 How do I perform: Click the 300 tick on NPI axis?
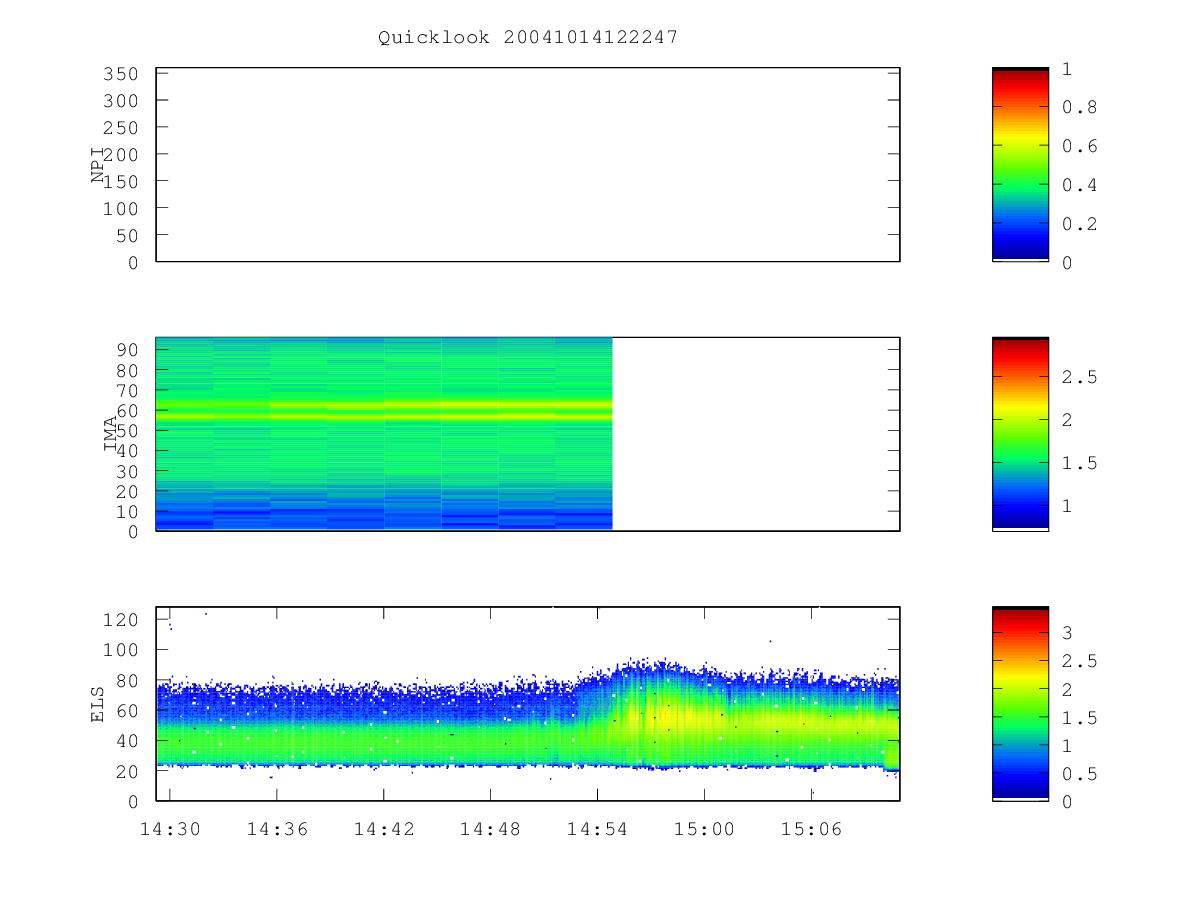[x=122, y=101]
